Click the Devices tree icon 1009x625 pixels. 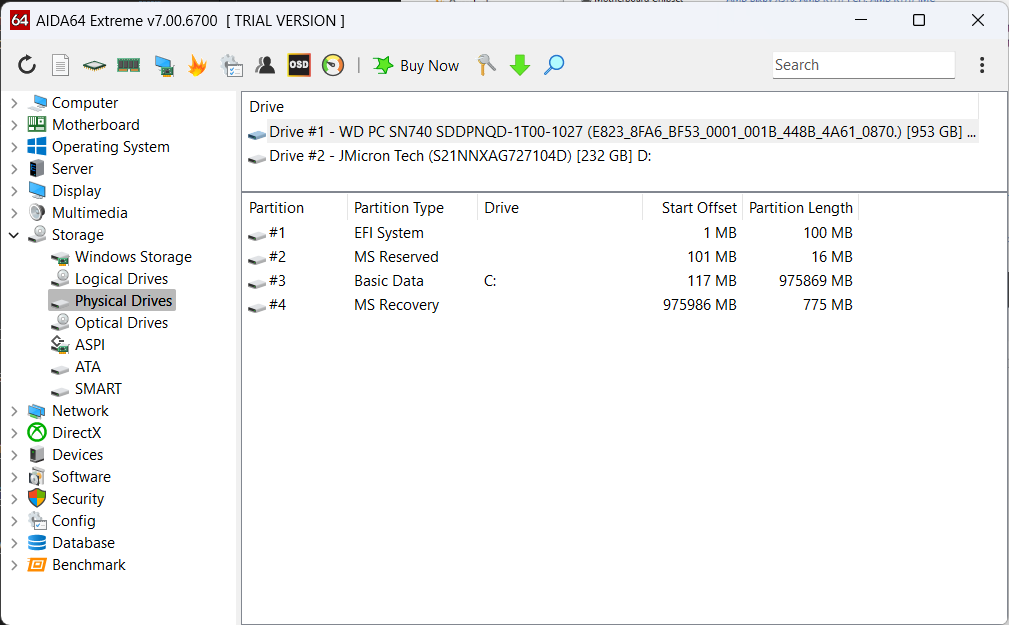pyautogui.click(x=37, y=455)
